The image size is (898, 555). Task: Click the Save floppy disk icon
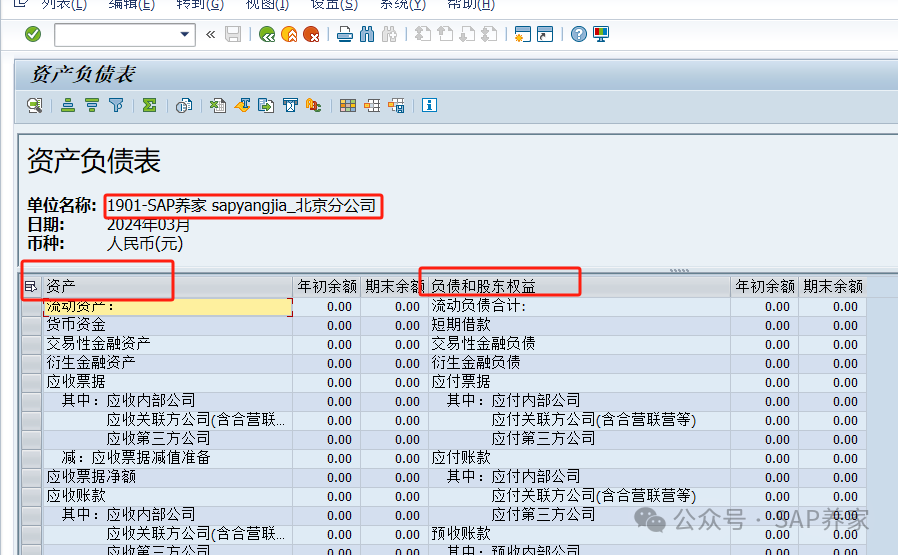pos(233,34)
